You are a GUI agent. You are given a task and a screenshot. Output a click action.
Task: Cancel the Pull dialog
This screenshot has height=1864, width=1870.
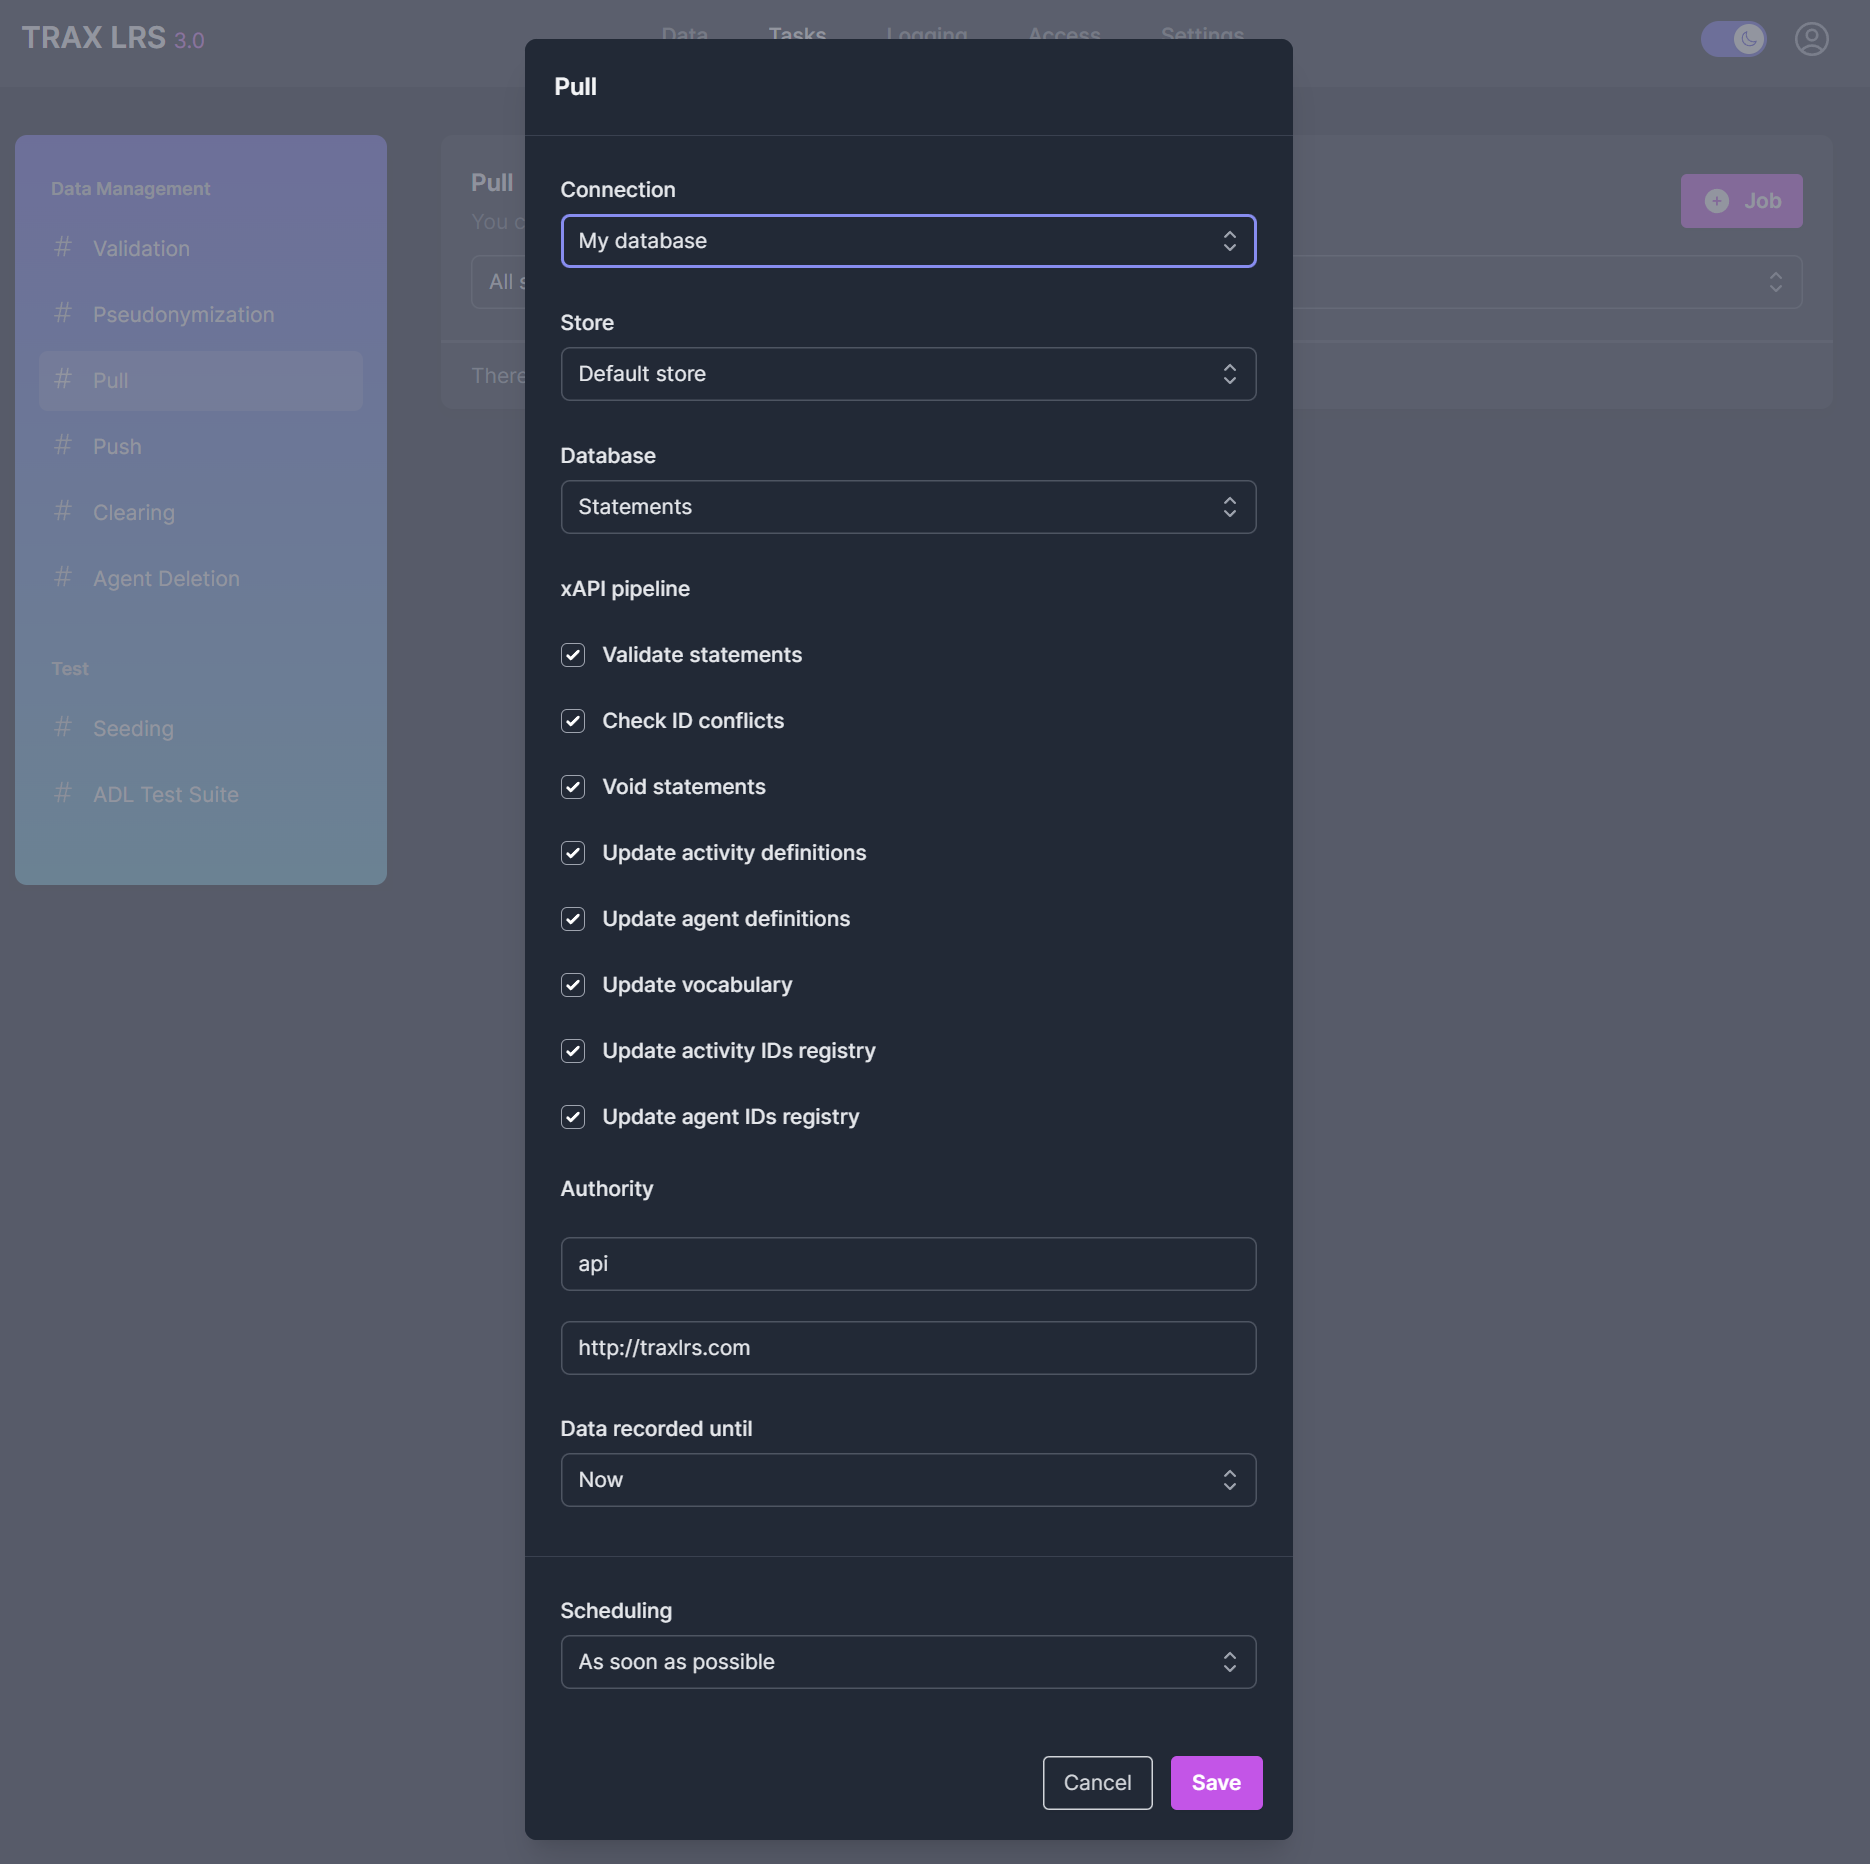click(x=1097, y=1783)
